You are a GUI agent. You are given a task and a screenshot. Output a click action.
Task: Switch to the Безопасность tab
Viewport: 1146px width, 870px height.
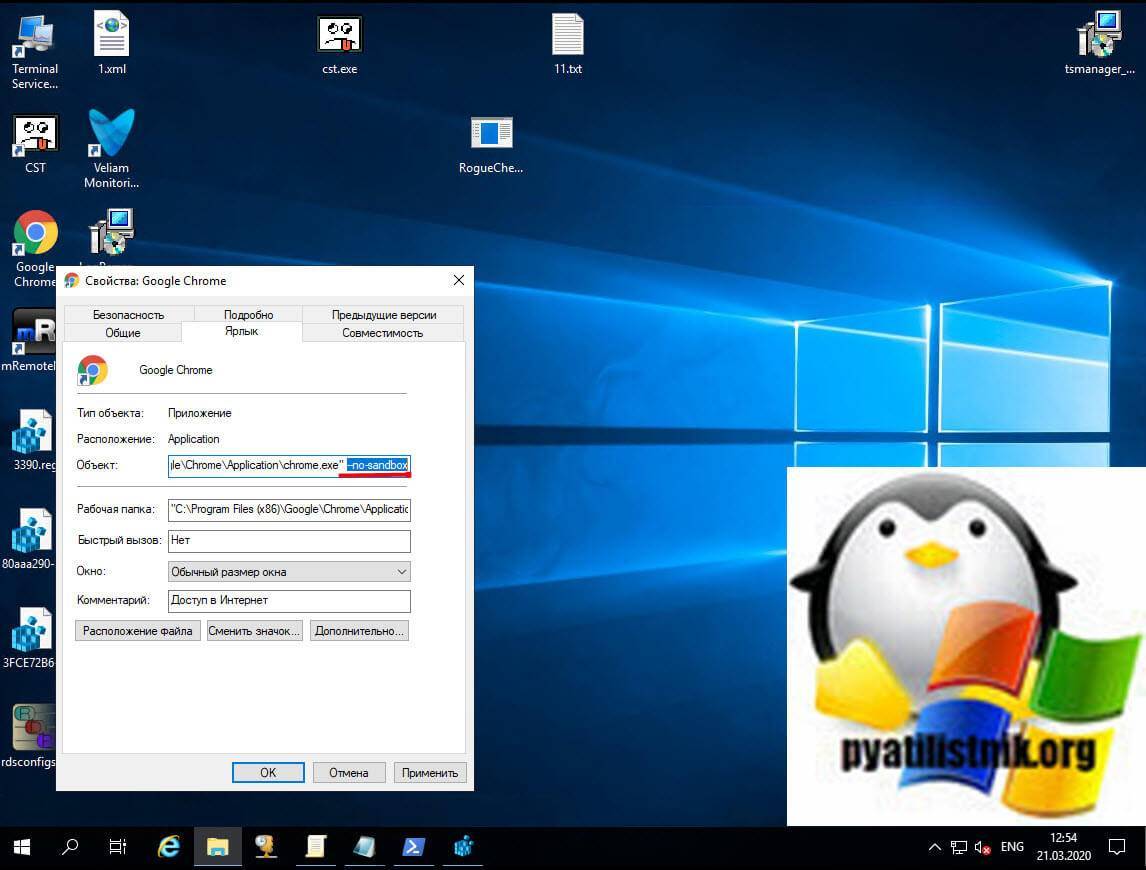pos(128,315)
